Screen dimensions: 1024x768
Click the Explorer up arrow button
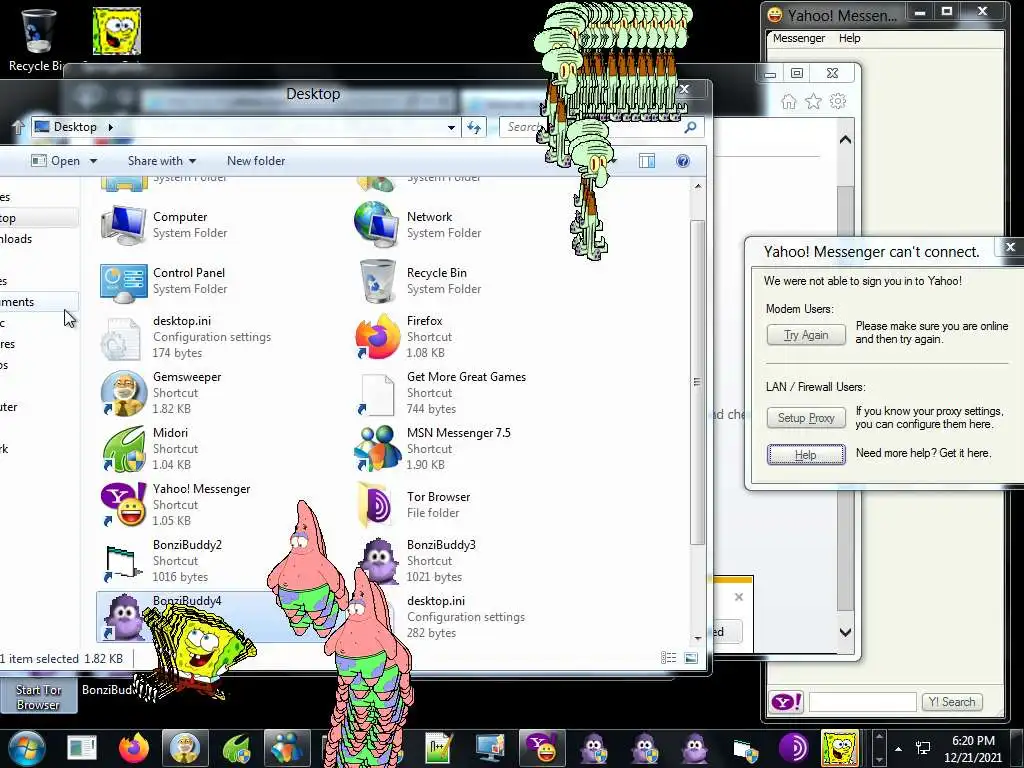(18, 127)
